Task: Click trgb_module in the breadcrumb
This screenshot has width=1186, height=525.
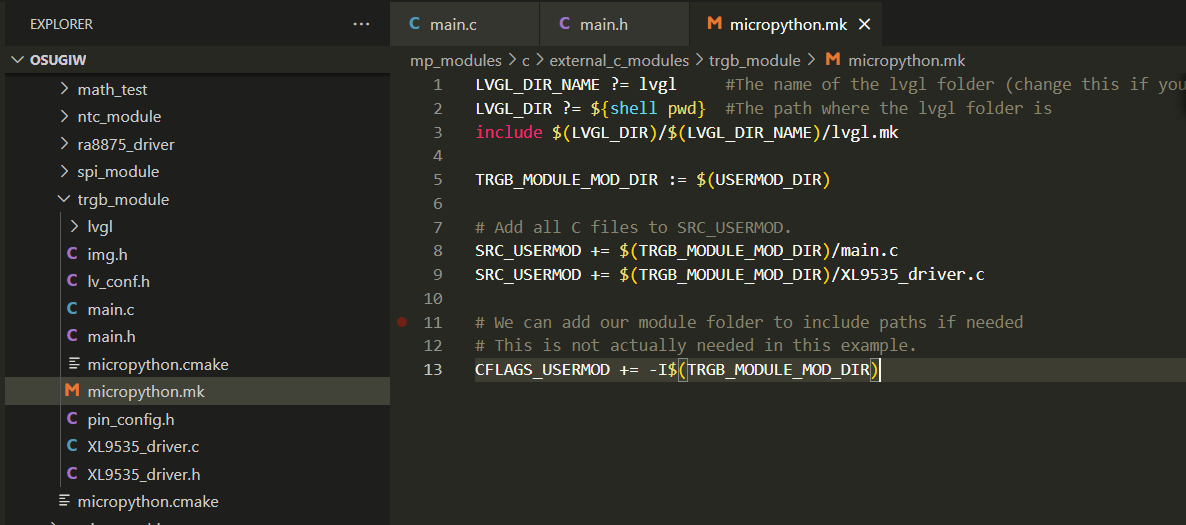Action: pyautogui.click(x=755, y=61)
